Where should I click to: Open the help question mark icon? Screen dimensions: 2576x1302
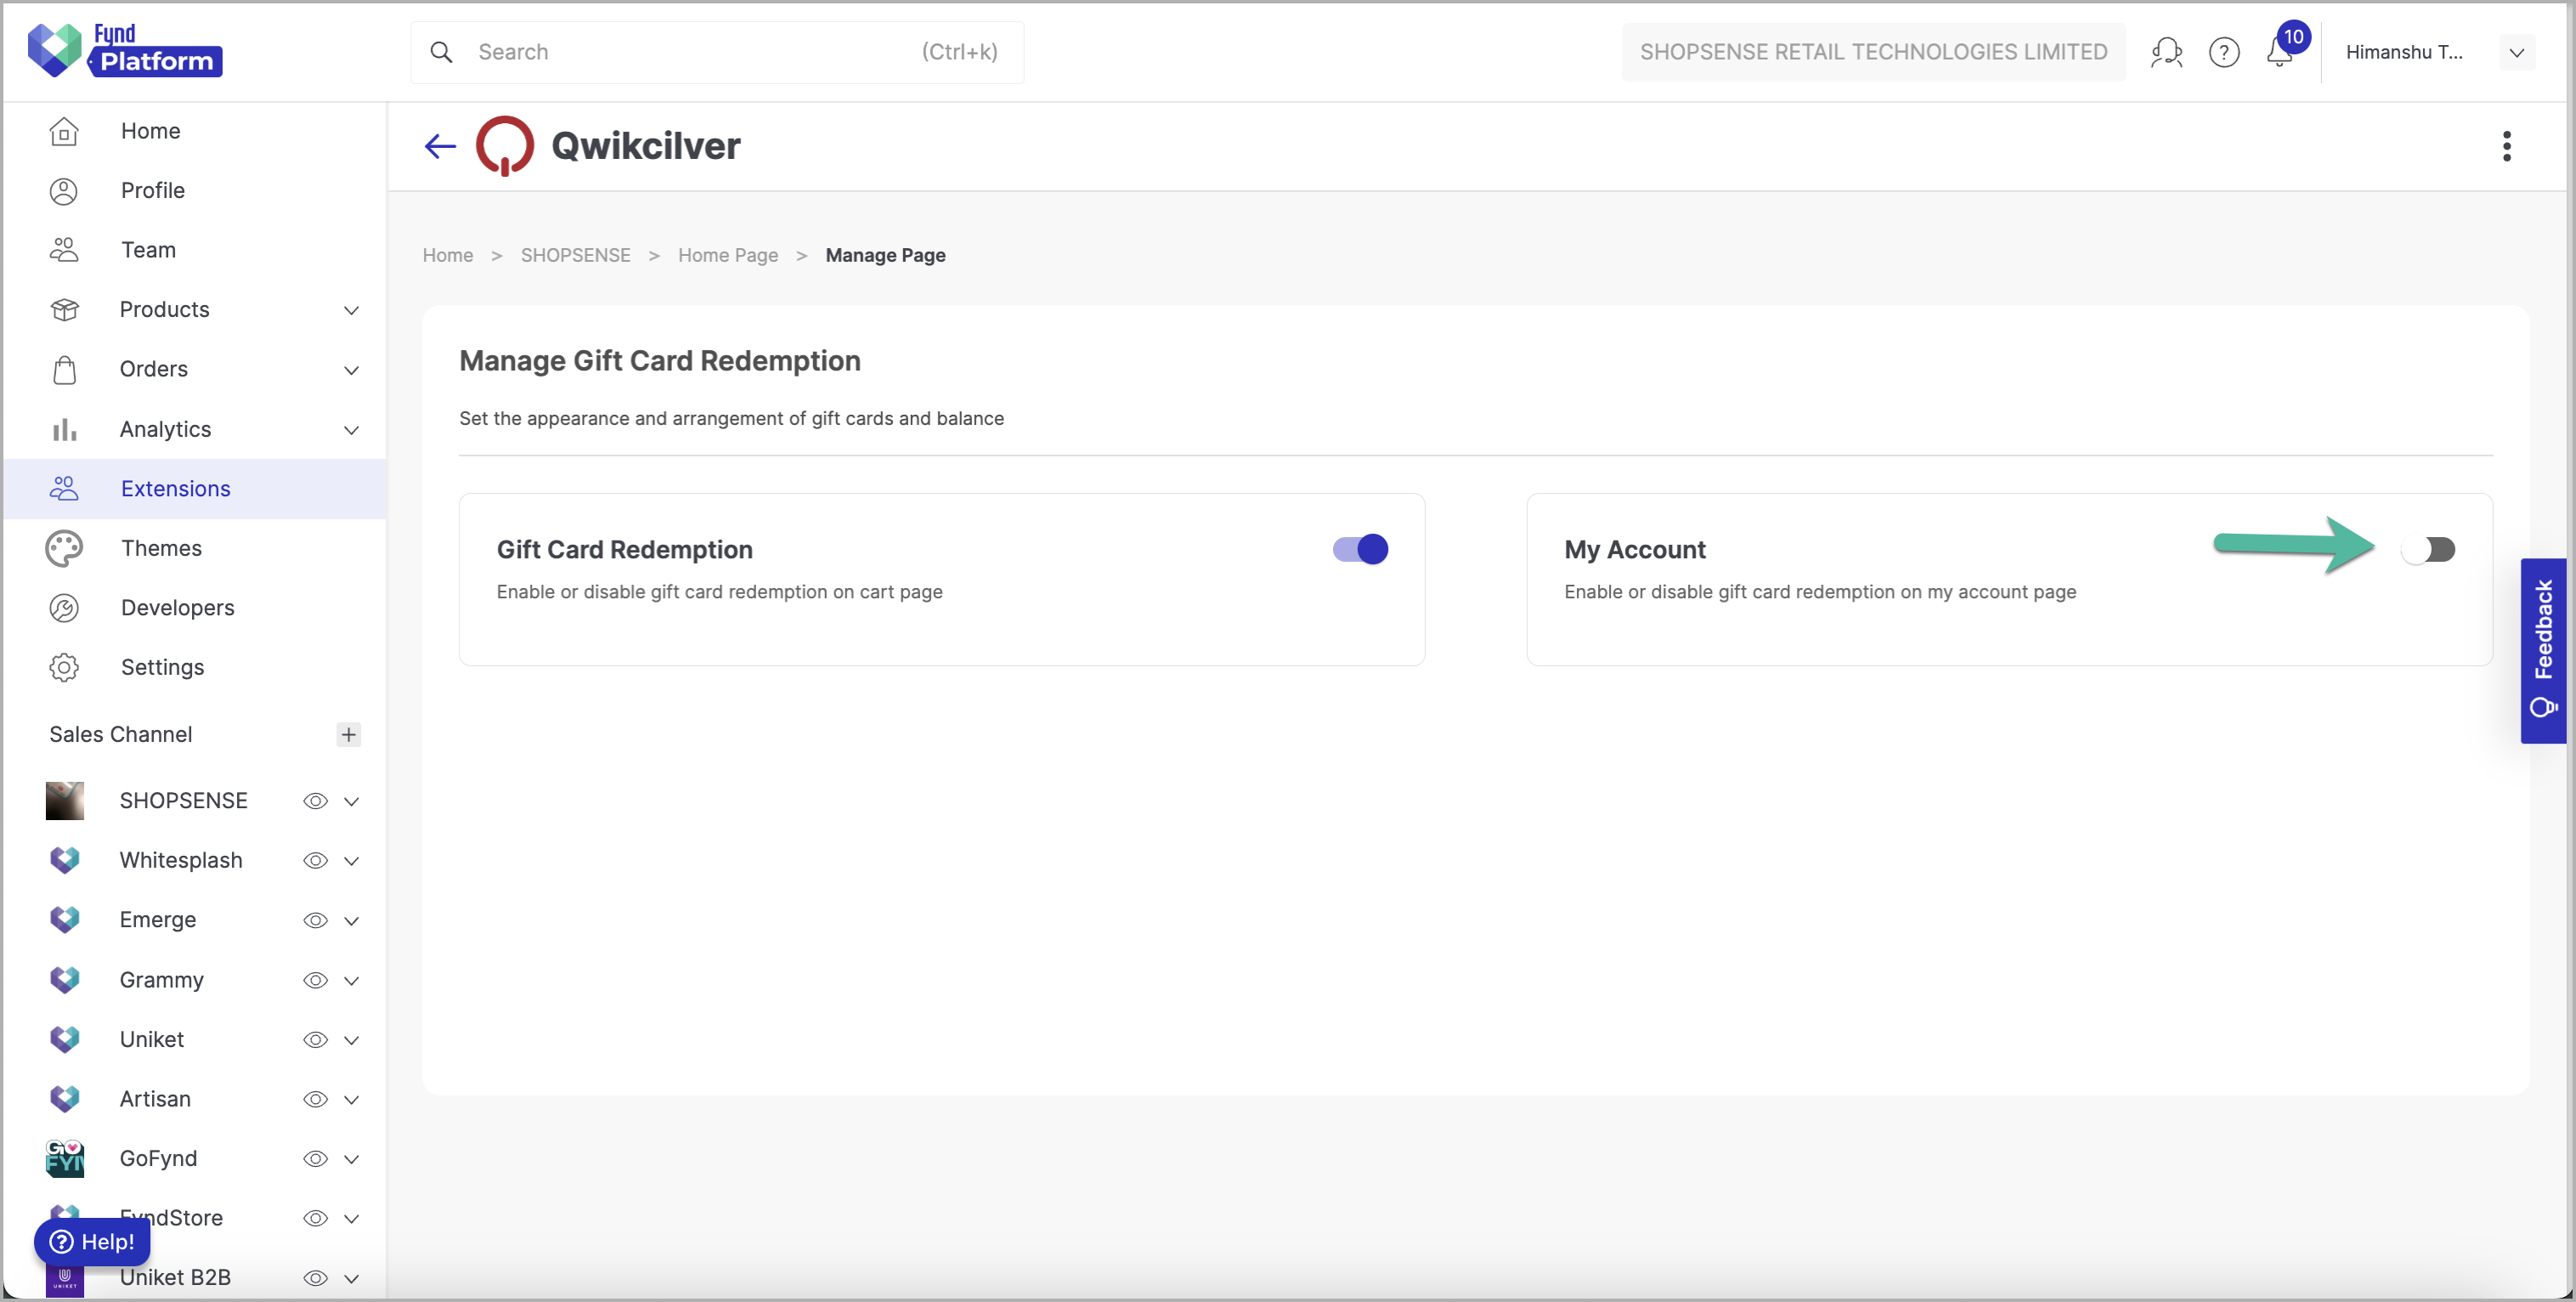tap(2224, 52)
